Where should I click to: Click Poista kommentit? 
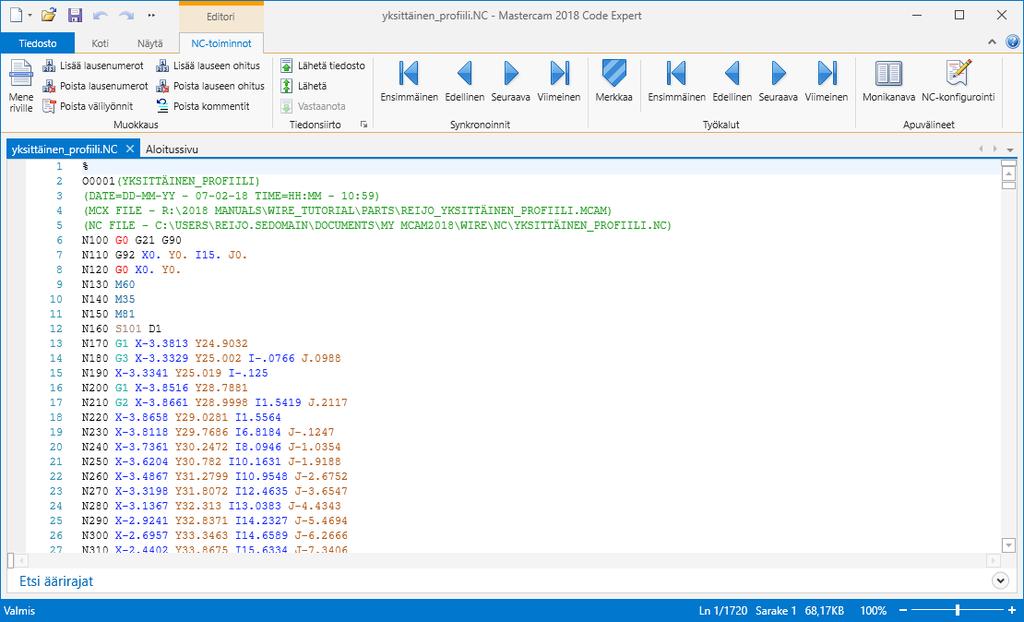tap(202, 106)
